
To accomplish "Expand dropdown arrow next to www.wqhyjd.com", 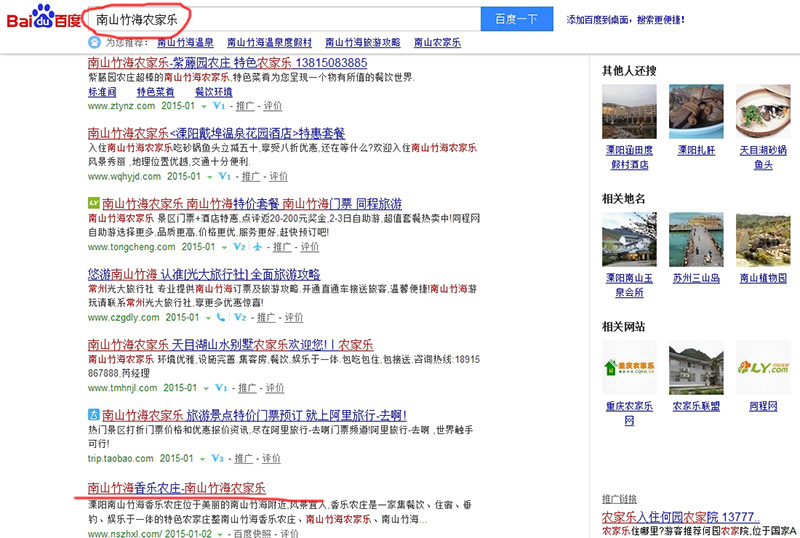I will point(209,177).
